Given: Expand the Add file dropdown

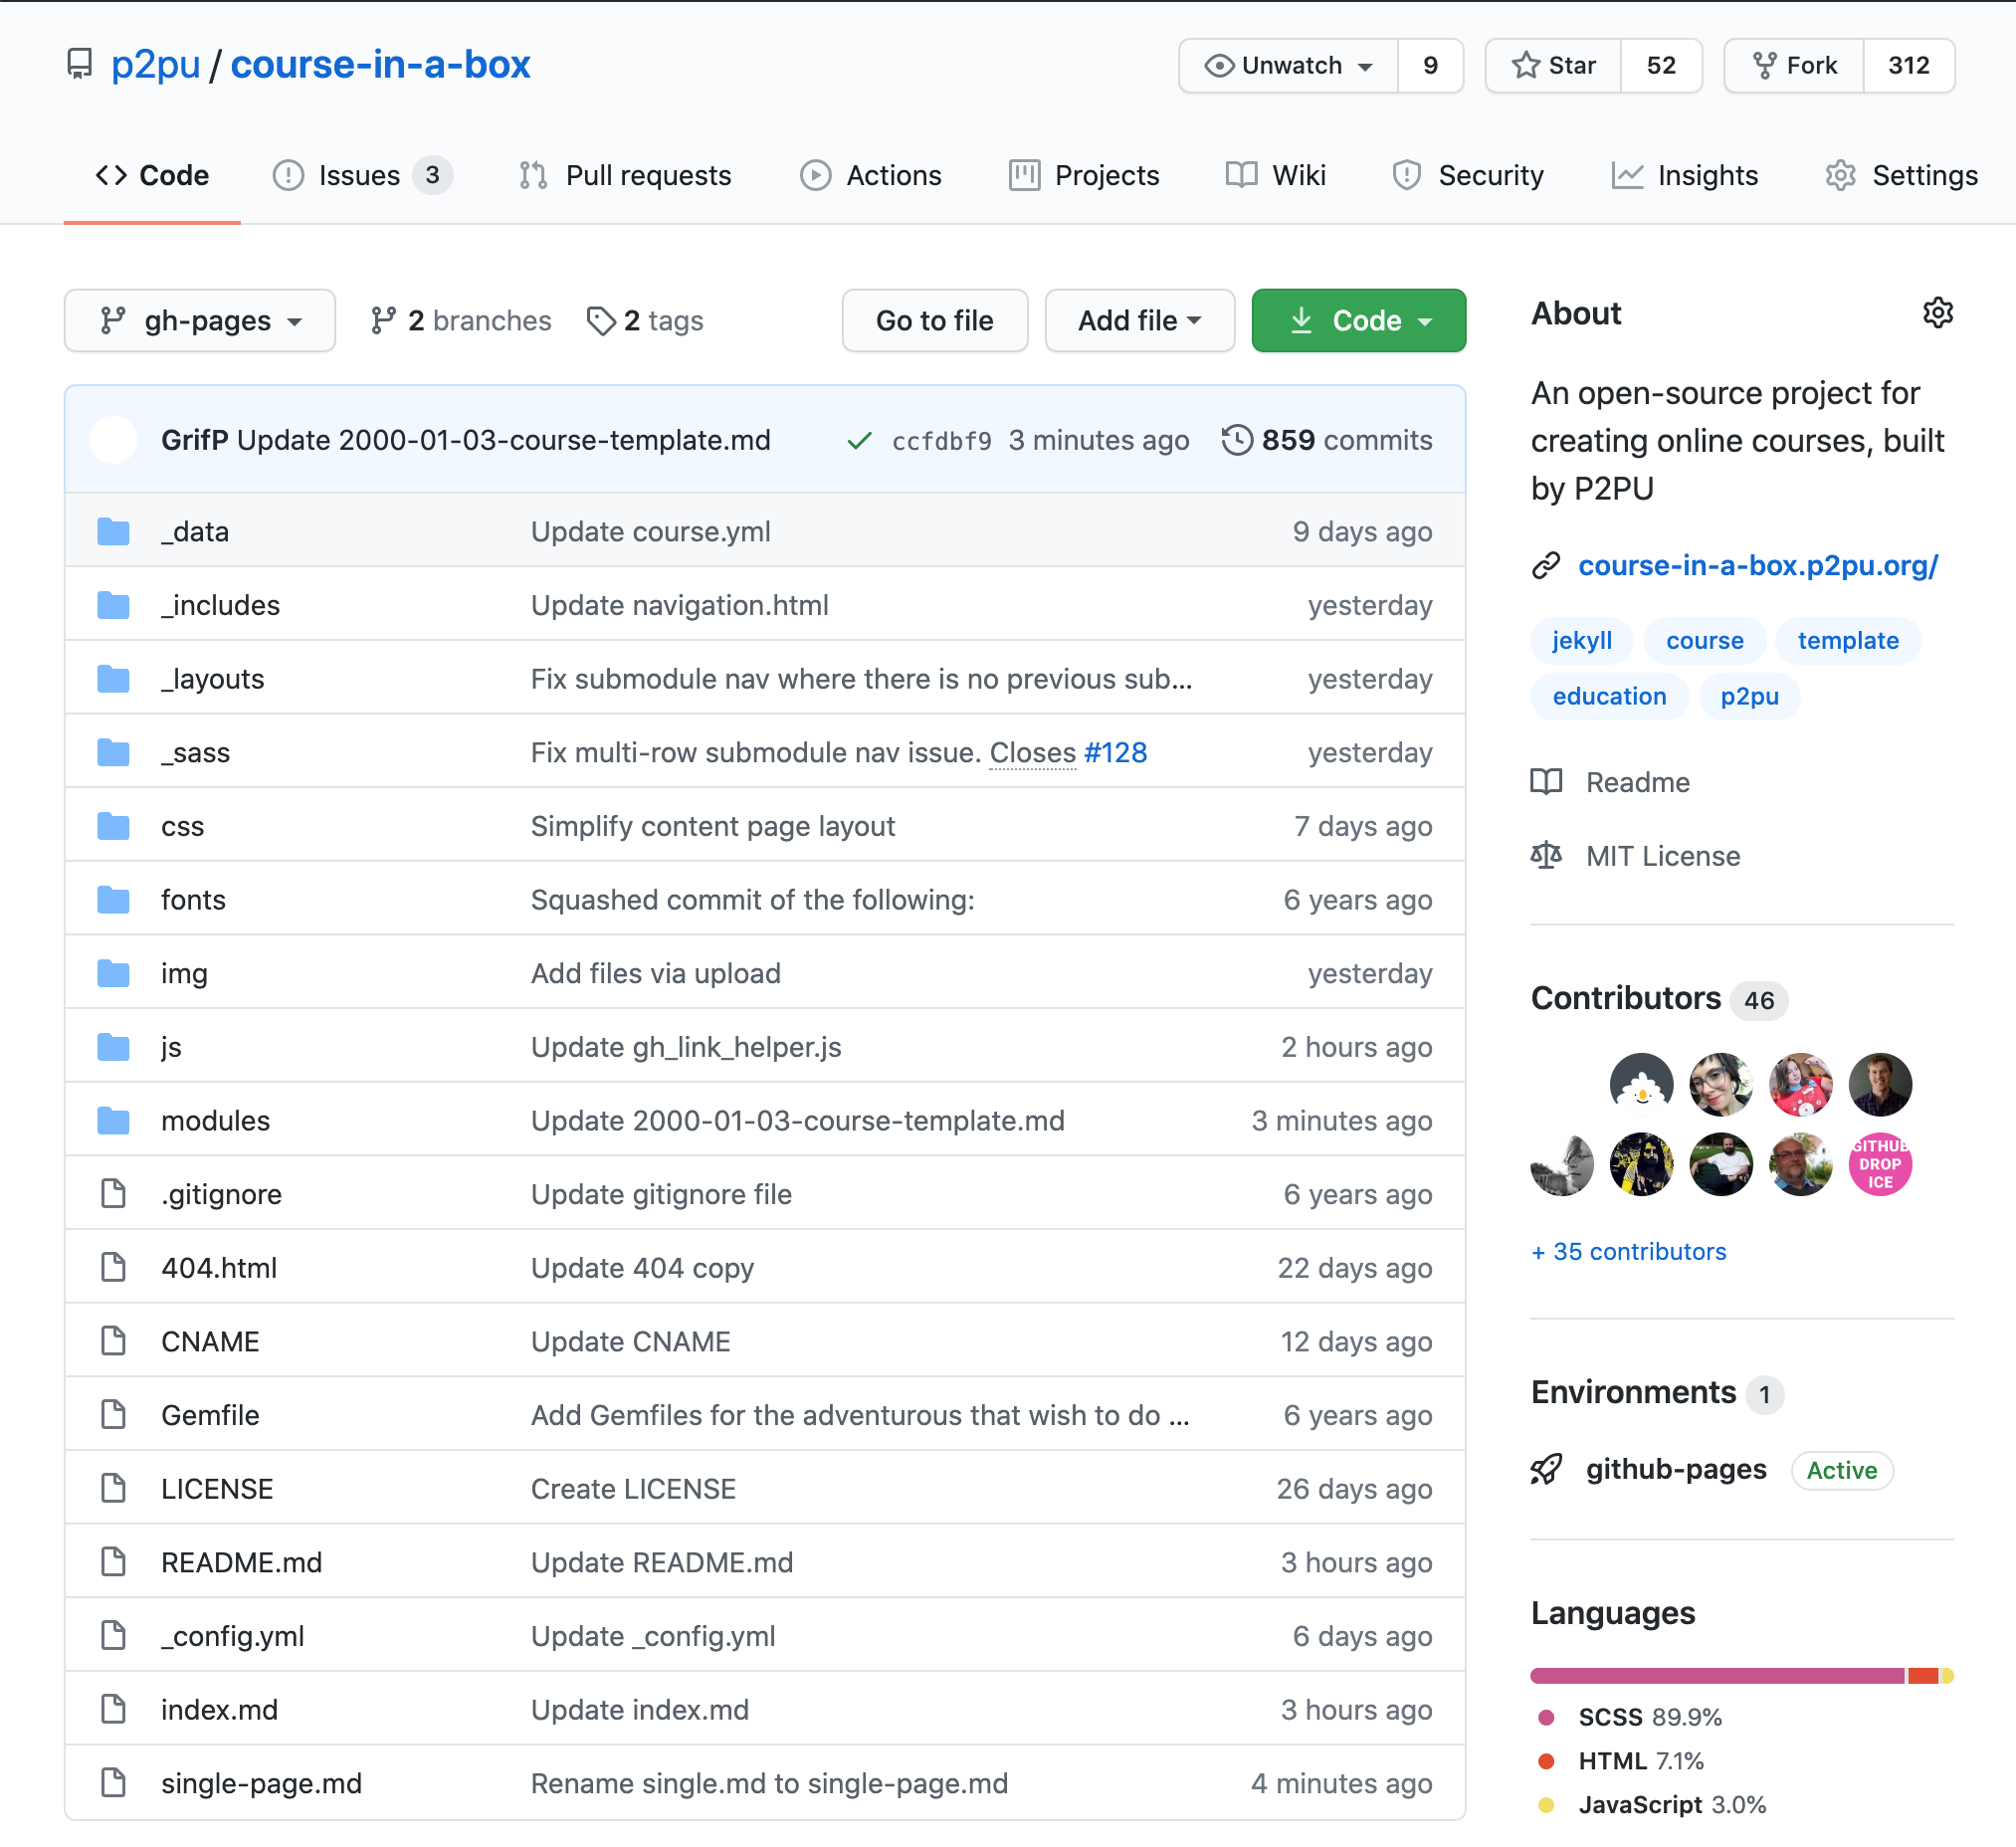Looking at the screenshot, I should pos(1139,320).
